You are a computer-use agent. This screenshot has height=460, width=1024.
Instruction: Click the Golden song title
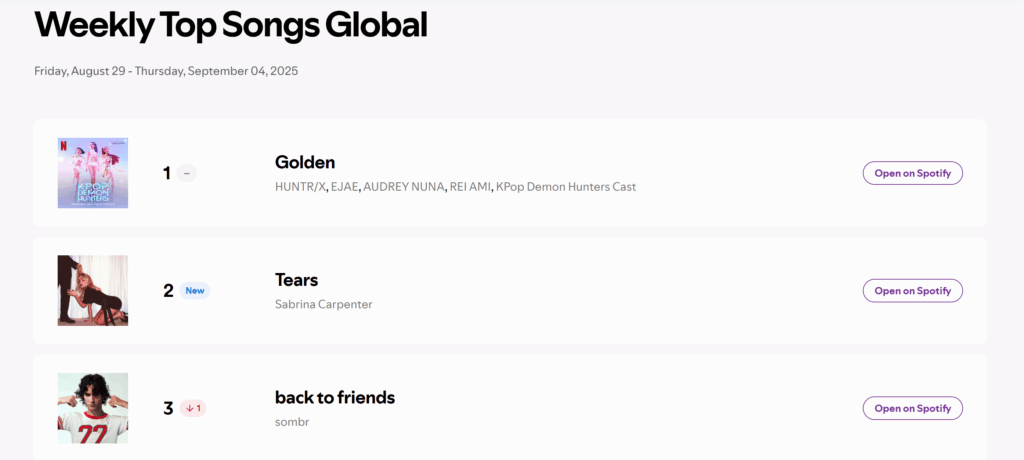305,162
